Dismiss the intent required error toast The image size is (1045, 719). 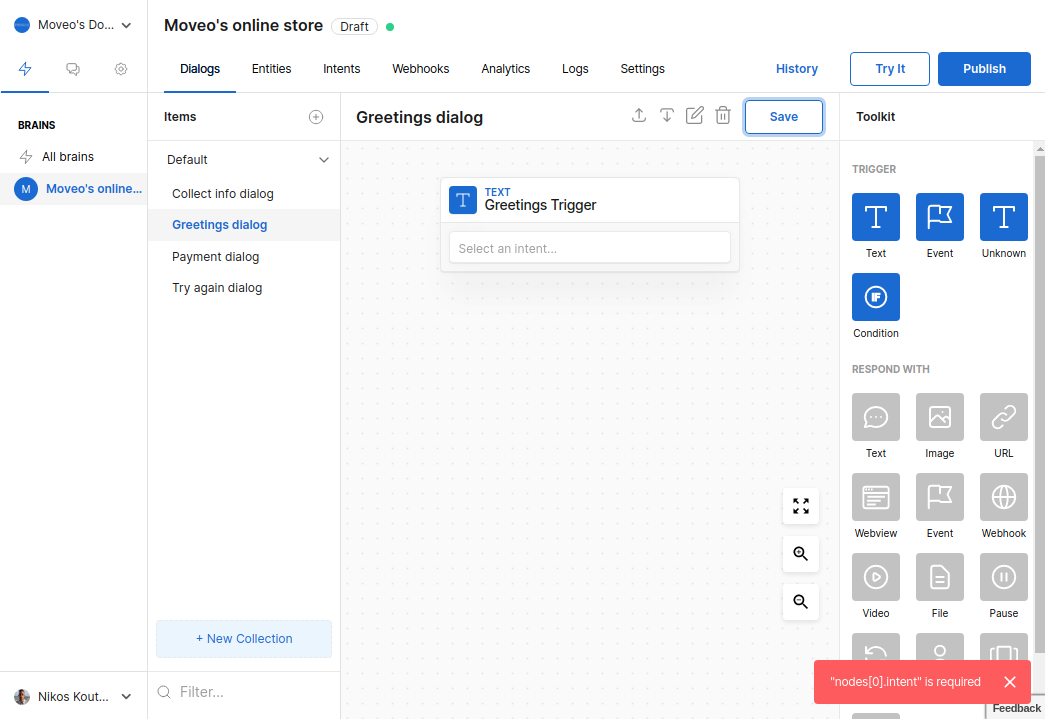1010,682
